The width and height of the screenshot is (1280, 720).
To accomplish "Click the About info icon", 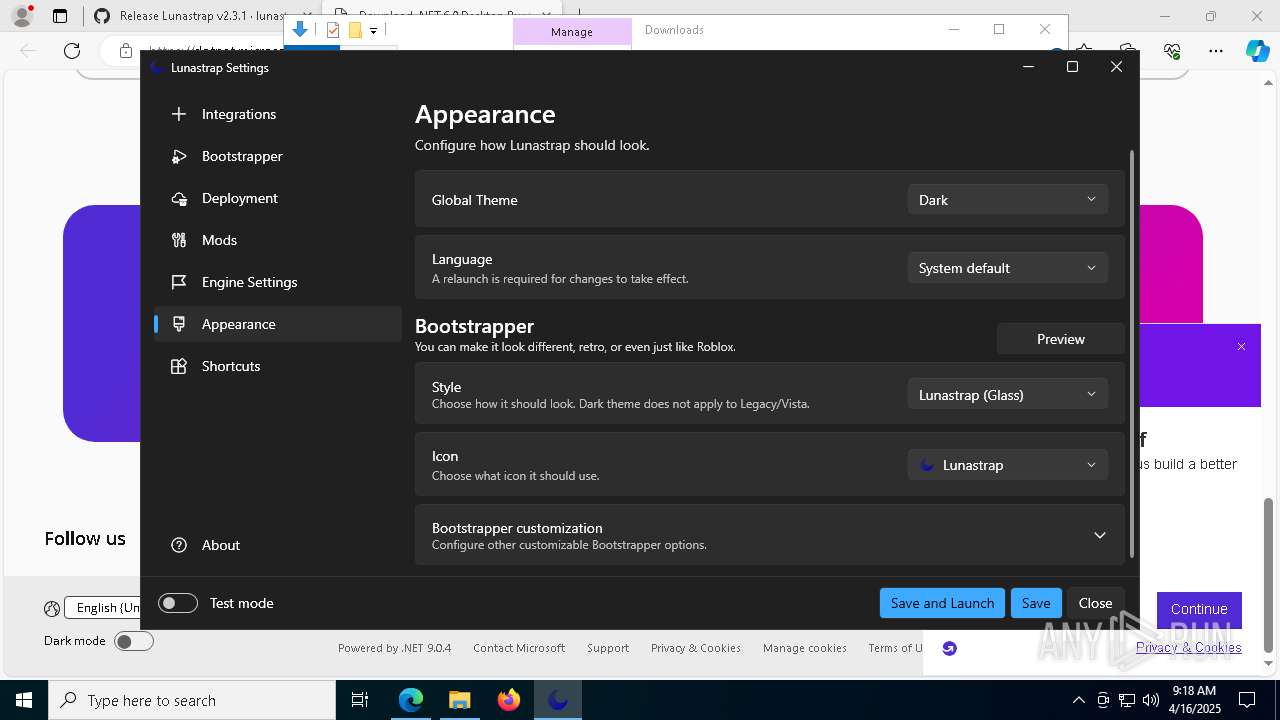I will (x=179, y=545).
